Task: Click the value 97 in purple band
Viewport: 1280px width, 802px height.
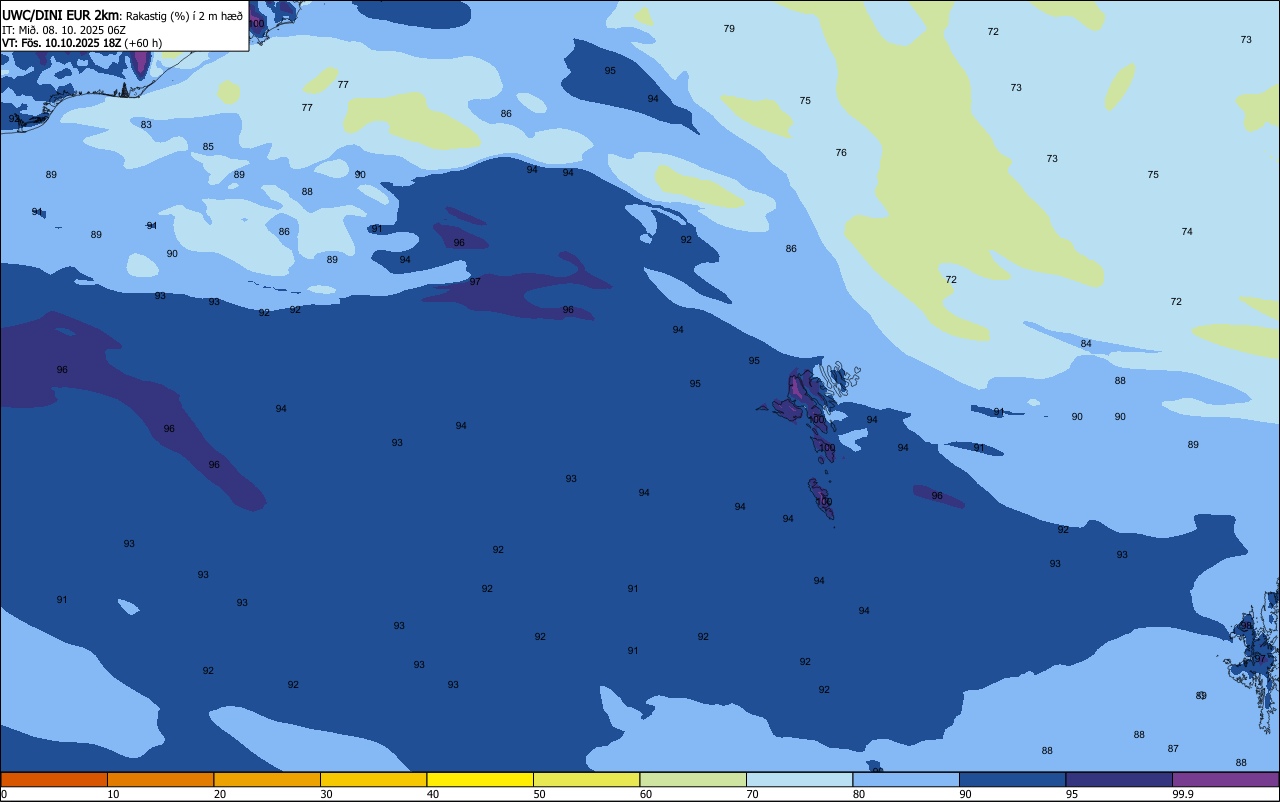Action: (x=475, y=282)
